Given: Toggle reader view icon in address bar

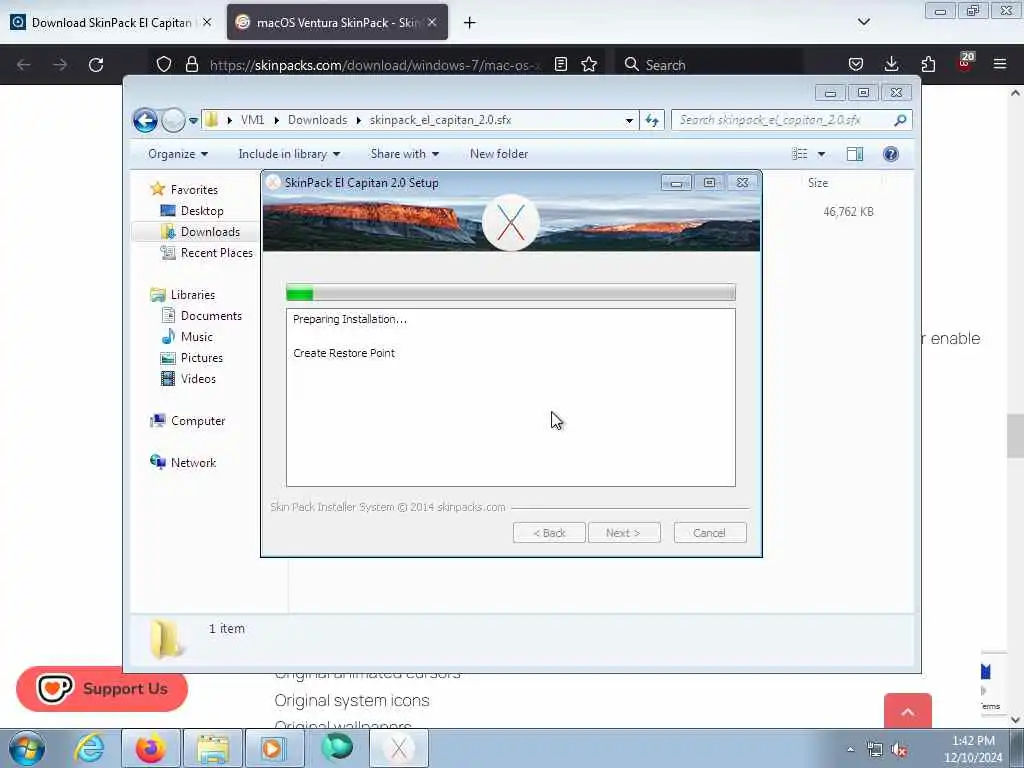Looking at the screenshot, I should point(560,65).
